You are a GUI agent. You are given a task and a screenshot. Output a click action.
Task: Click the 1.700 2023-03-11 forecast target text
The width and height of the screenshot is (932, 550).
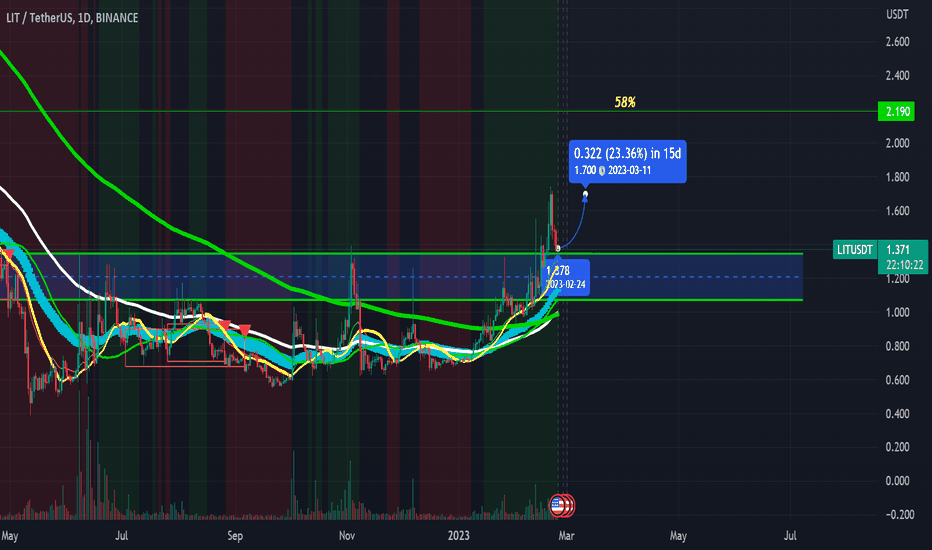(x=612, y=170)
